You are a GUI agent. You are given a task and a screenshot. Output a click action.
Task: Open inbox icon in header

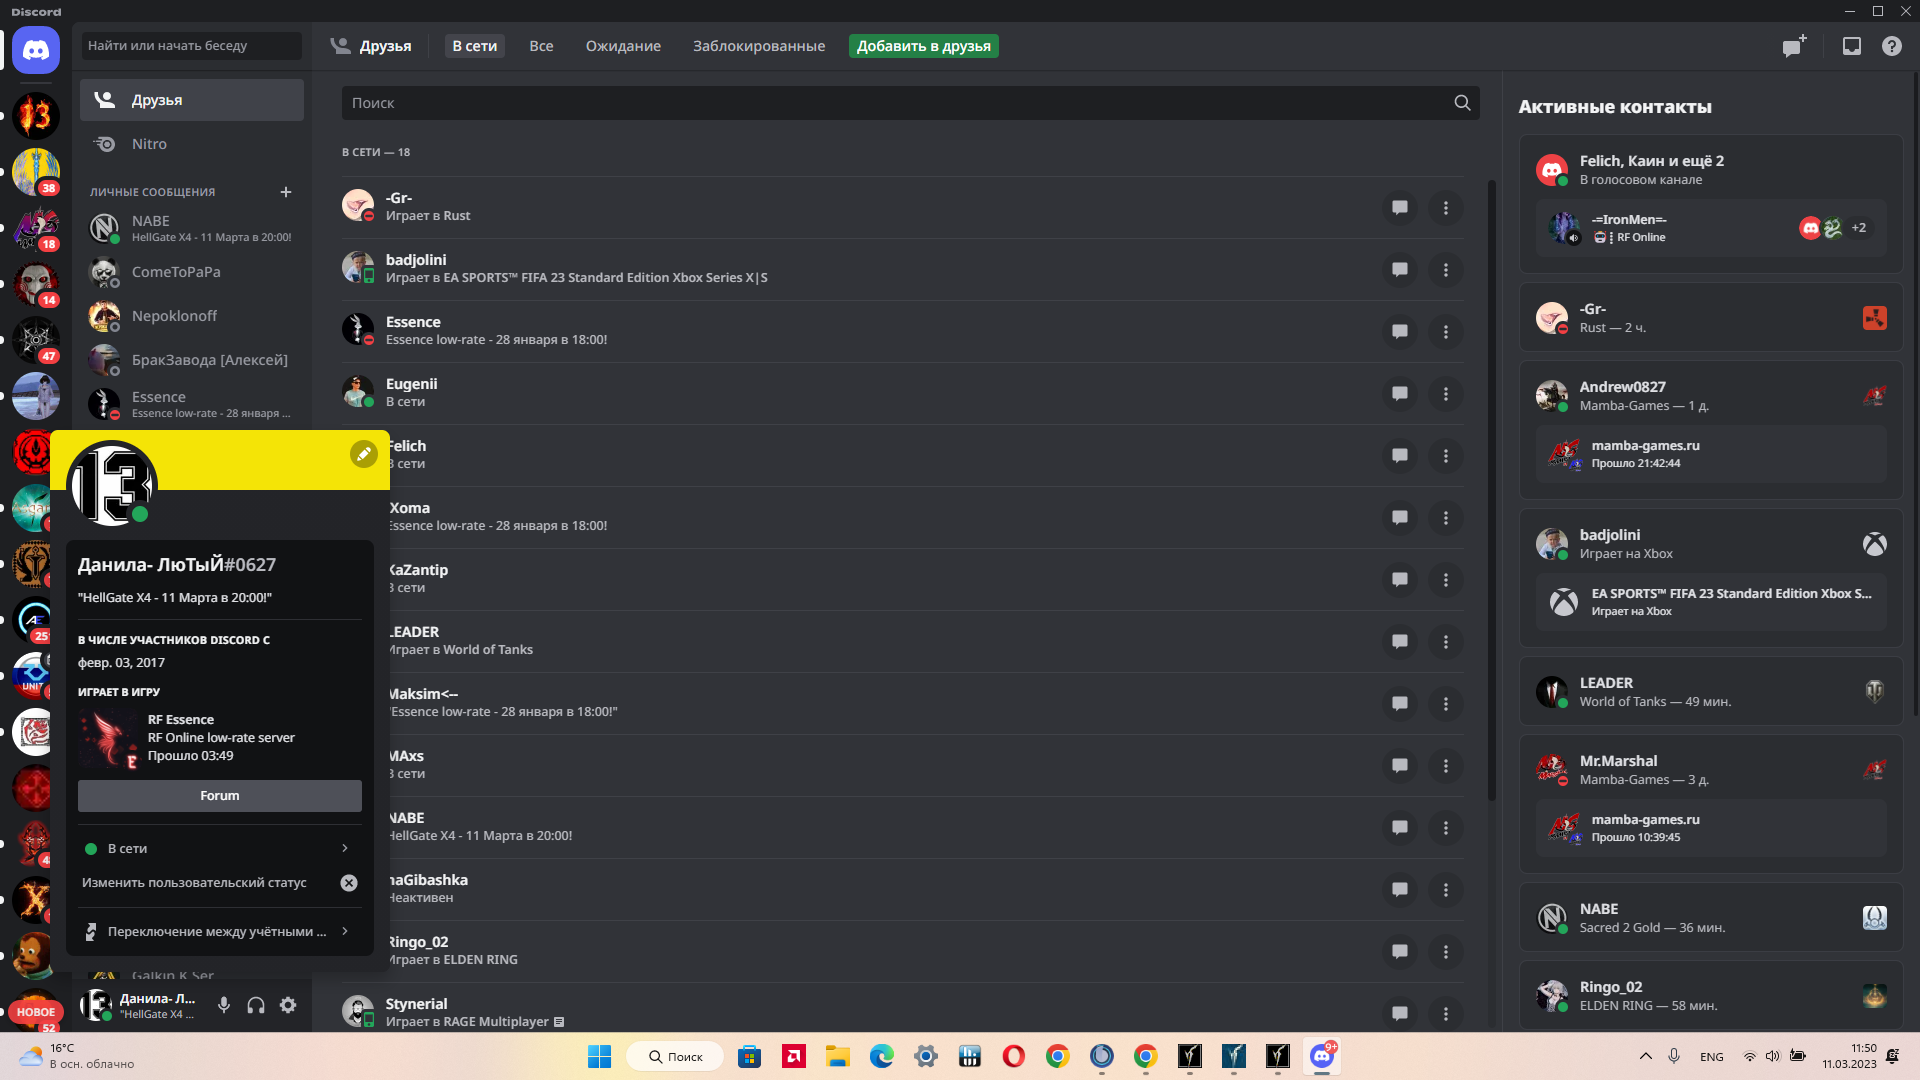click(1852, 46)
